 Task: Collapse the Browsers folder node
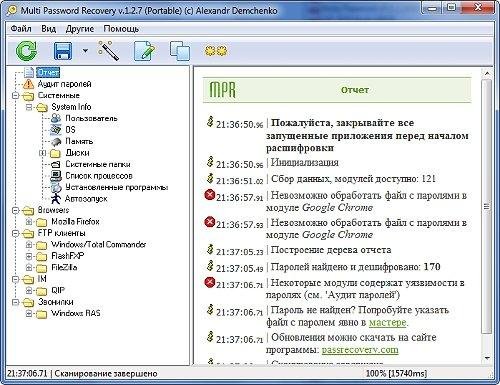[x=15, y=210]
